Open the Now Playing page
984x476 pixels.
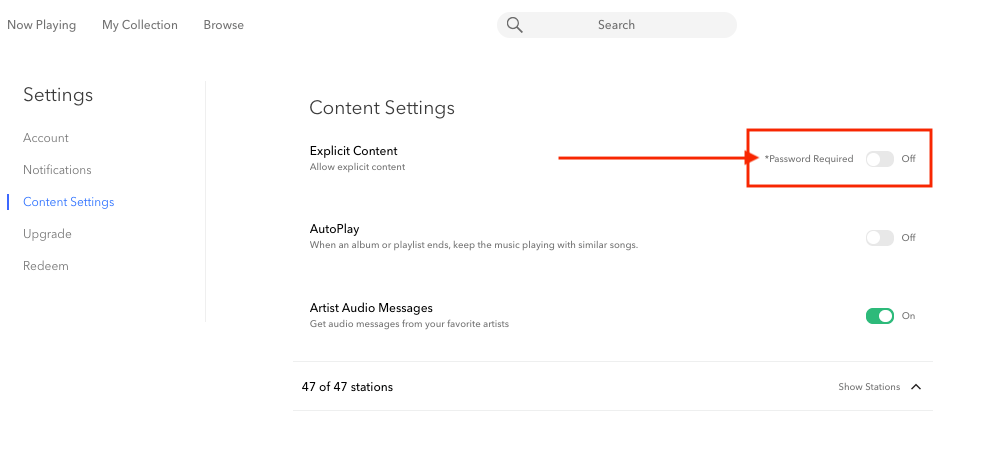point(41,25)
